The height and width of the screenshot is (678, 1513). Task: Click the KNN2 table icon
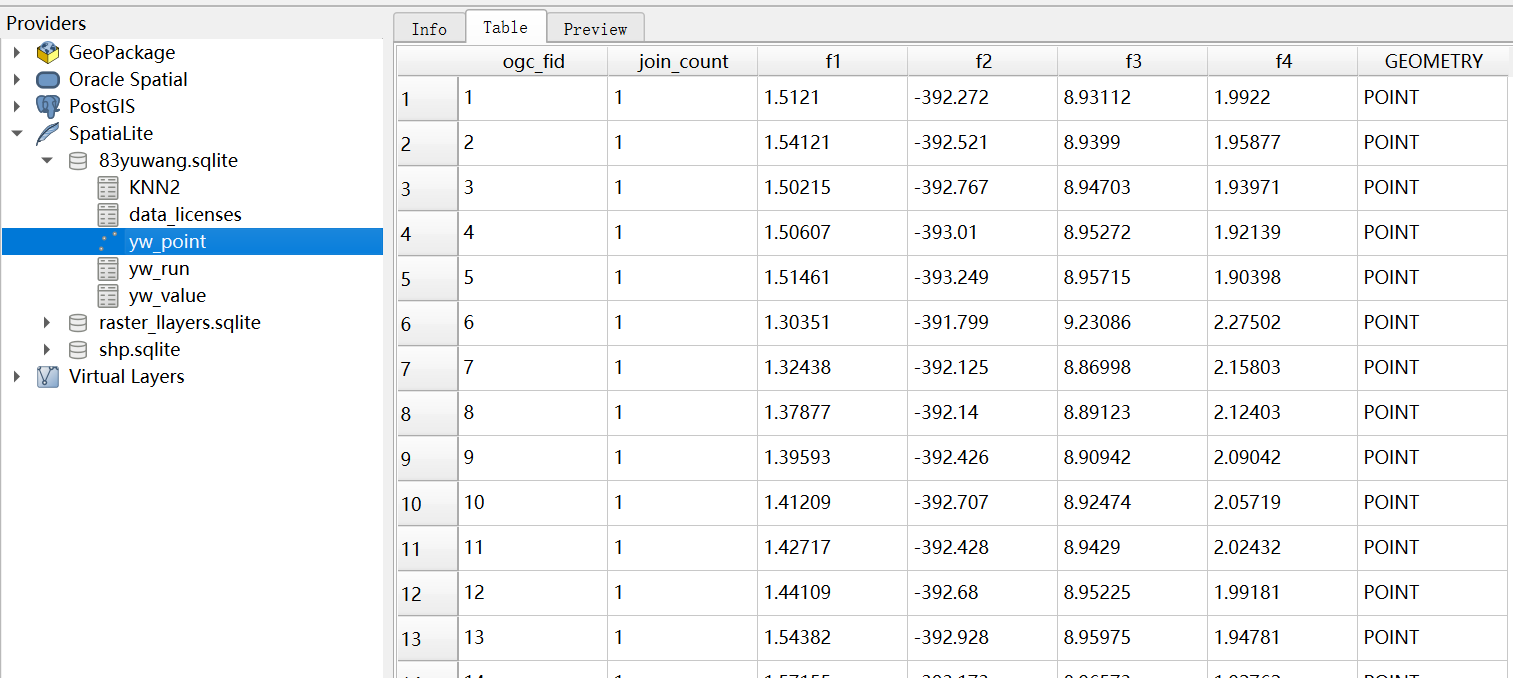(x=108, y=188)
